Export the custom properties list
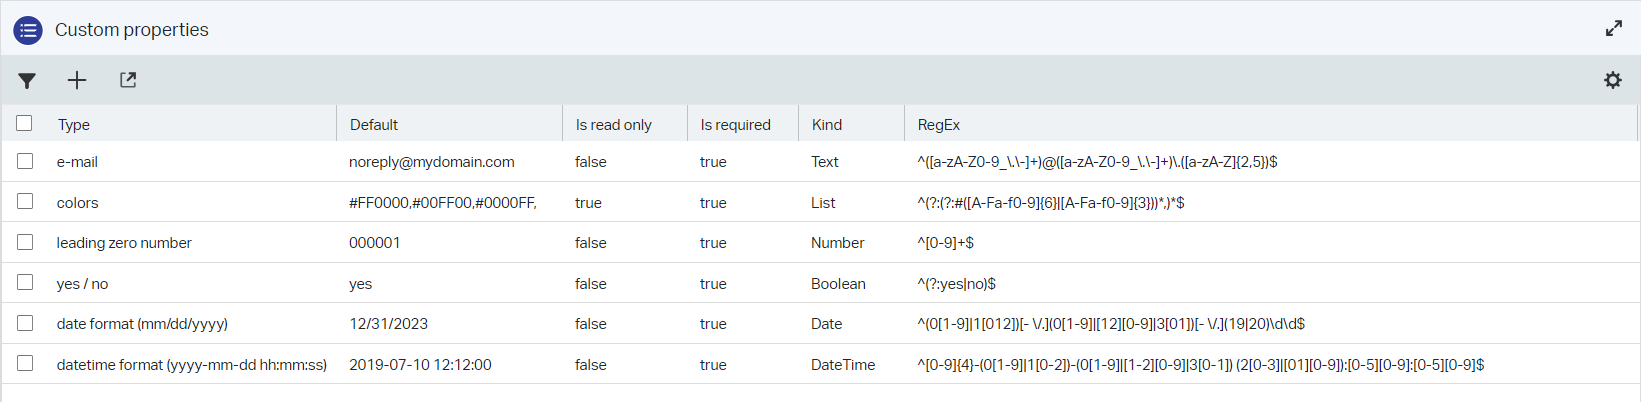The image size is (1641, 402). pyautogui.click(x=128, y=80)
